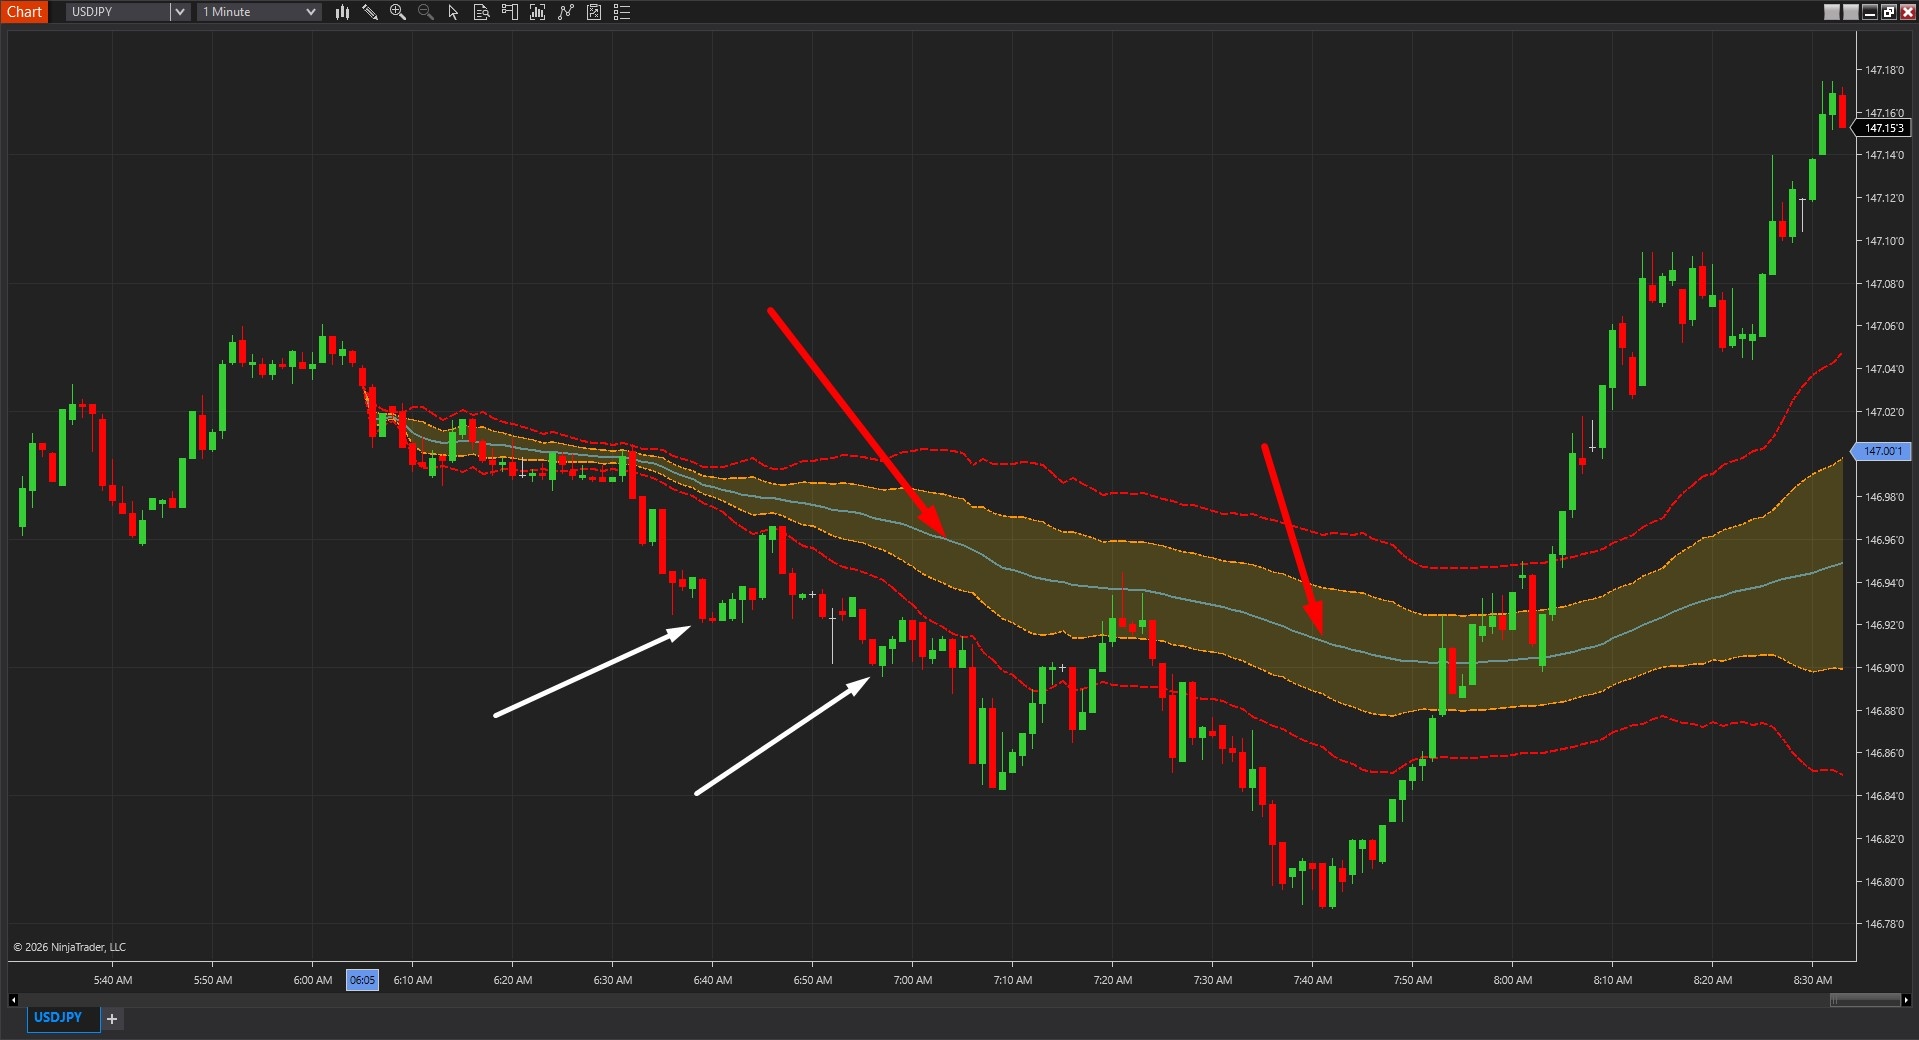The height and width of the screenshot is (1040, 1919).
Task: Select the drawing tools pencil icon
Action: coord(370,12)
